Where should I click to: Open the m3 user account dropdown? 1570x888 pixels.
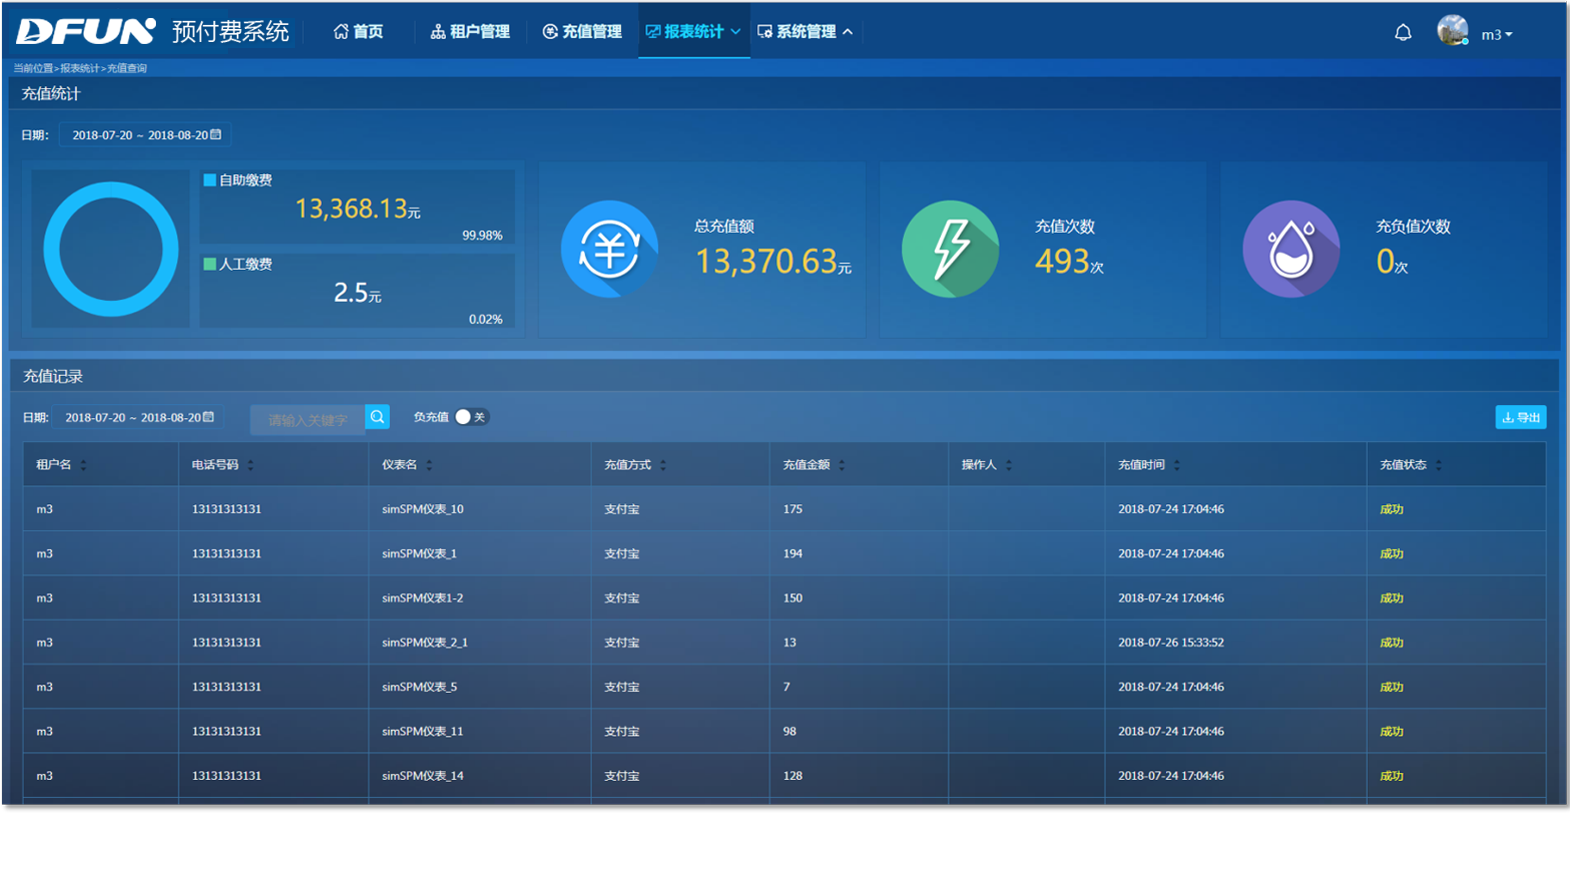[x=1497, y=35]
